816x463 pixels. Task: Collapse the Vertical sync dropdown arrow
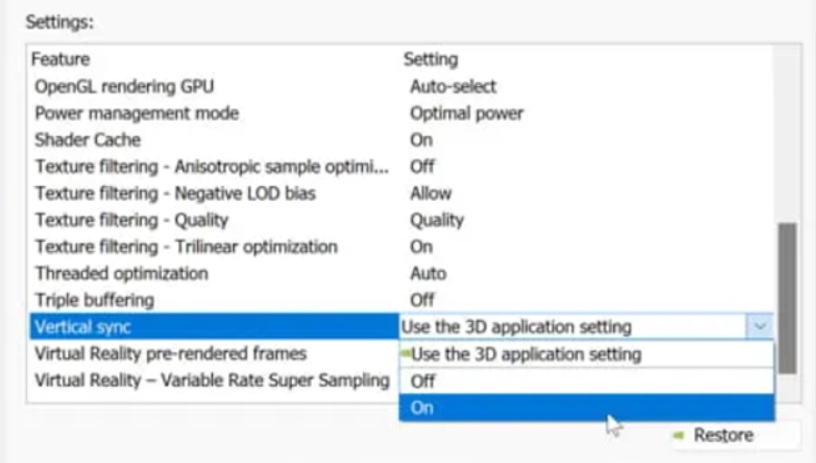[759, 326]
